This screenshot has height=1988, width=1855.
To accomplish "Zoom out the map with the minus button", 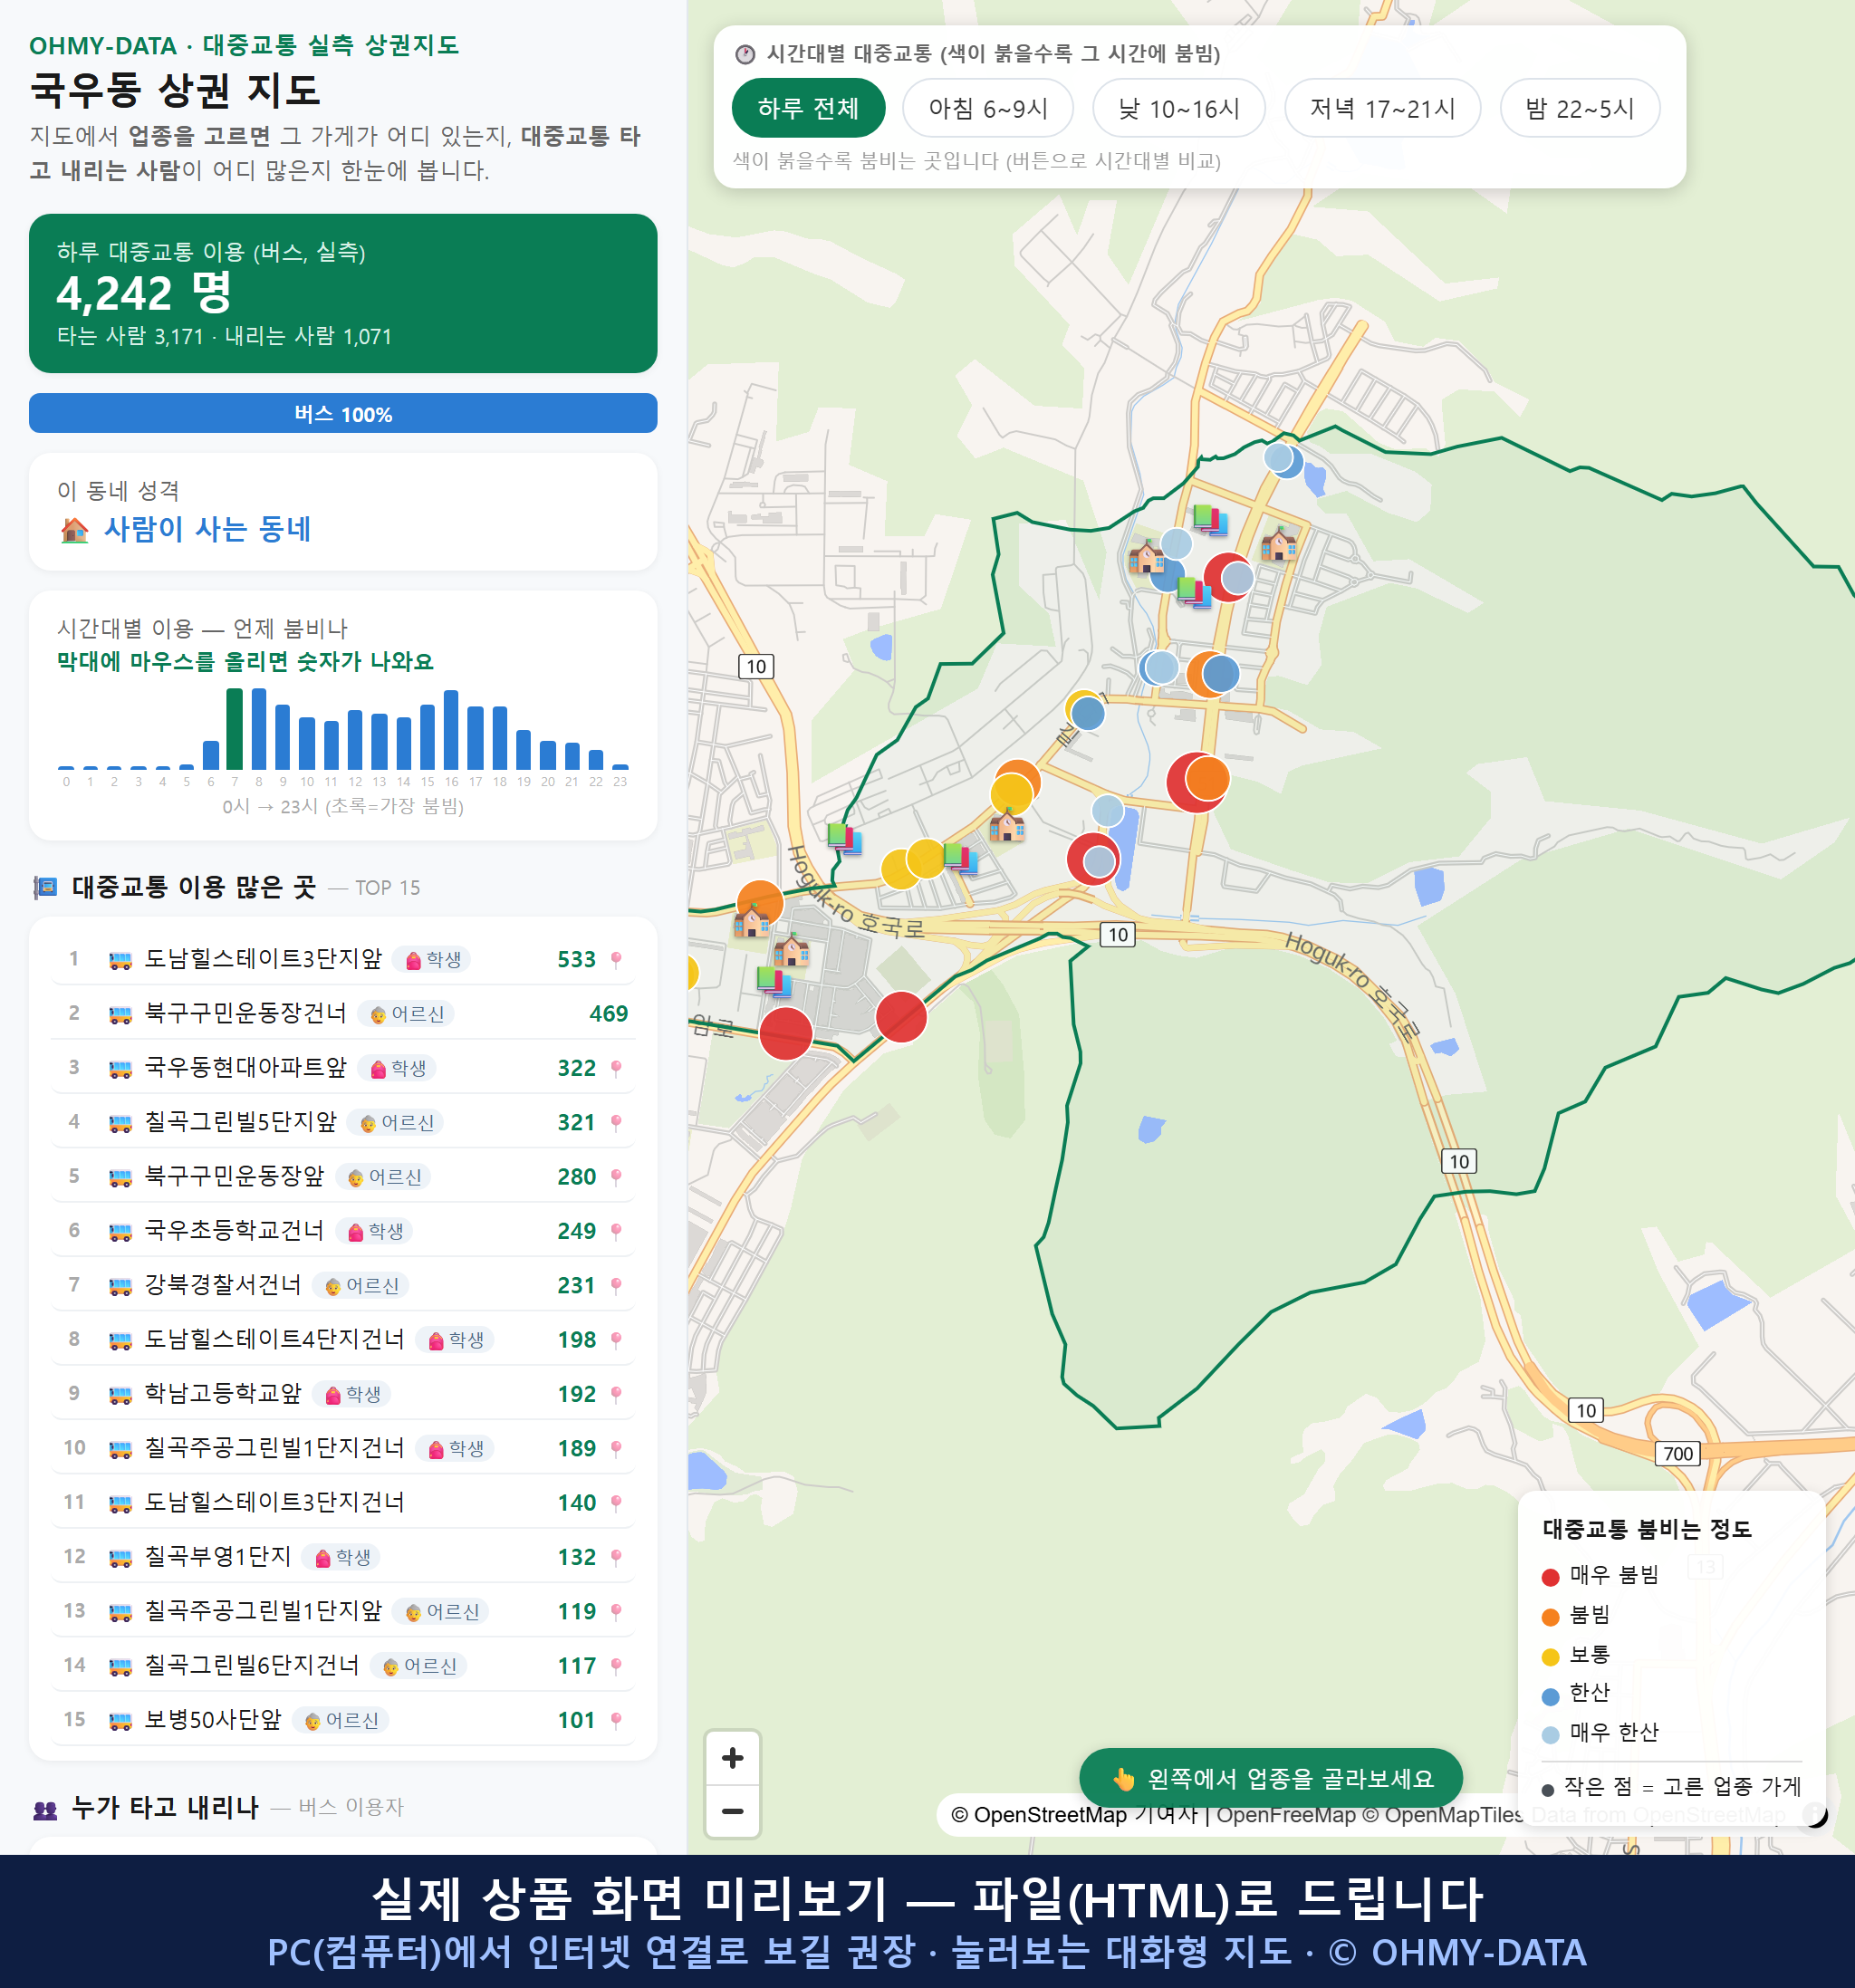I will point(732,1811).
